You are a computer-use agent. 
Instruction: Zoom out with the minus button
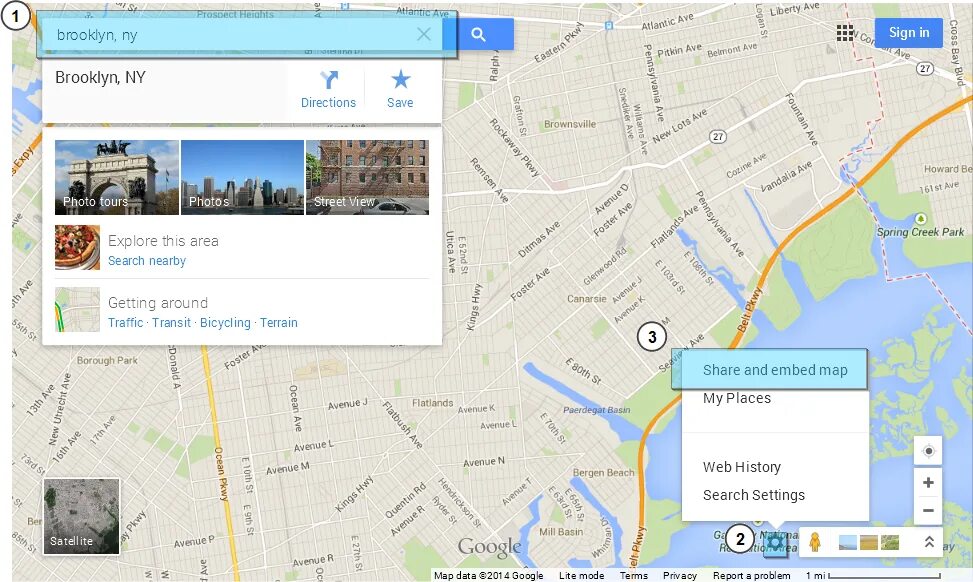[x=928, y=511]
